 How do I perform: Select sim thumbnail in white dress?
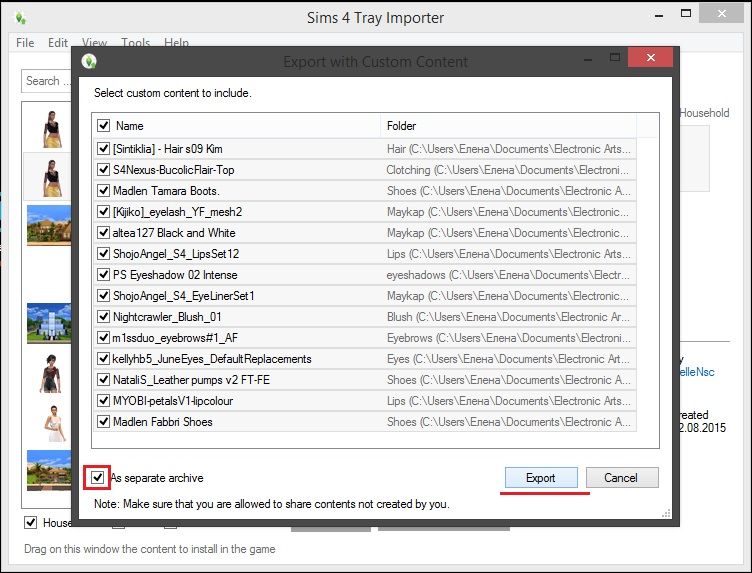54,423
